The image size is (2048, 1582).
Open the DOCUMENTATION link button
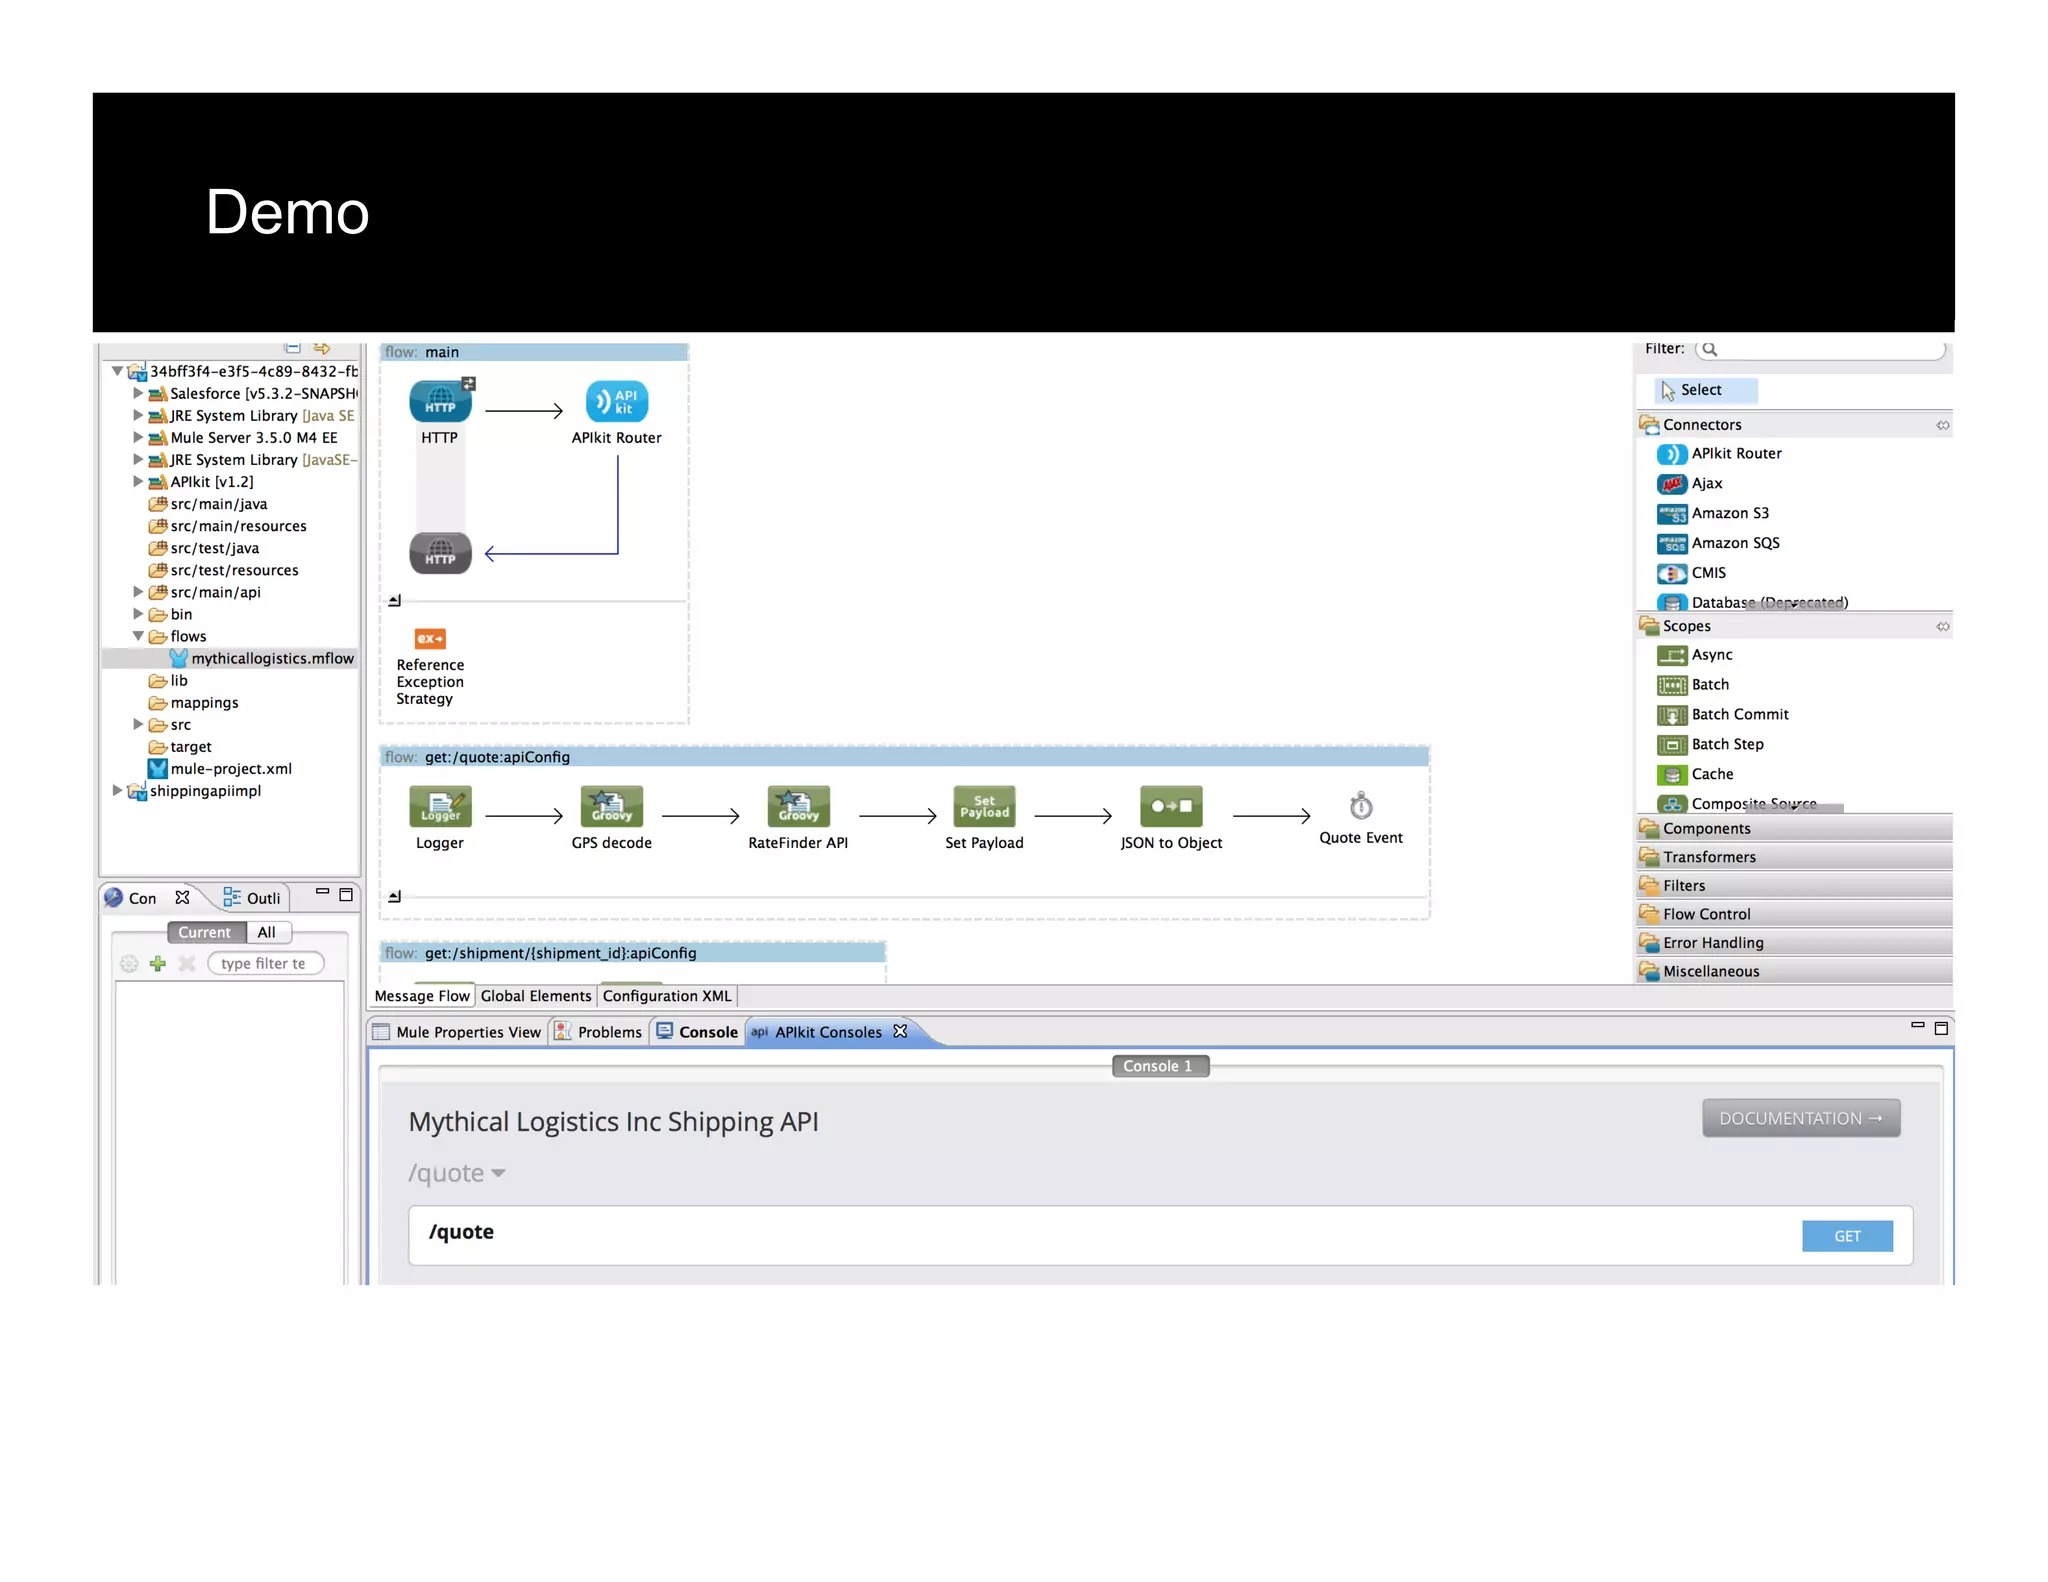[1800, 1118]
